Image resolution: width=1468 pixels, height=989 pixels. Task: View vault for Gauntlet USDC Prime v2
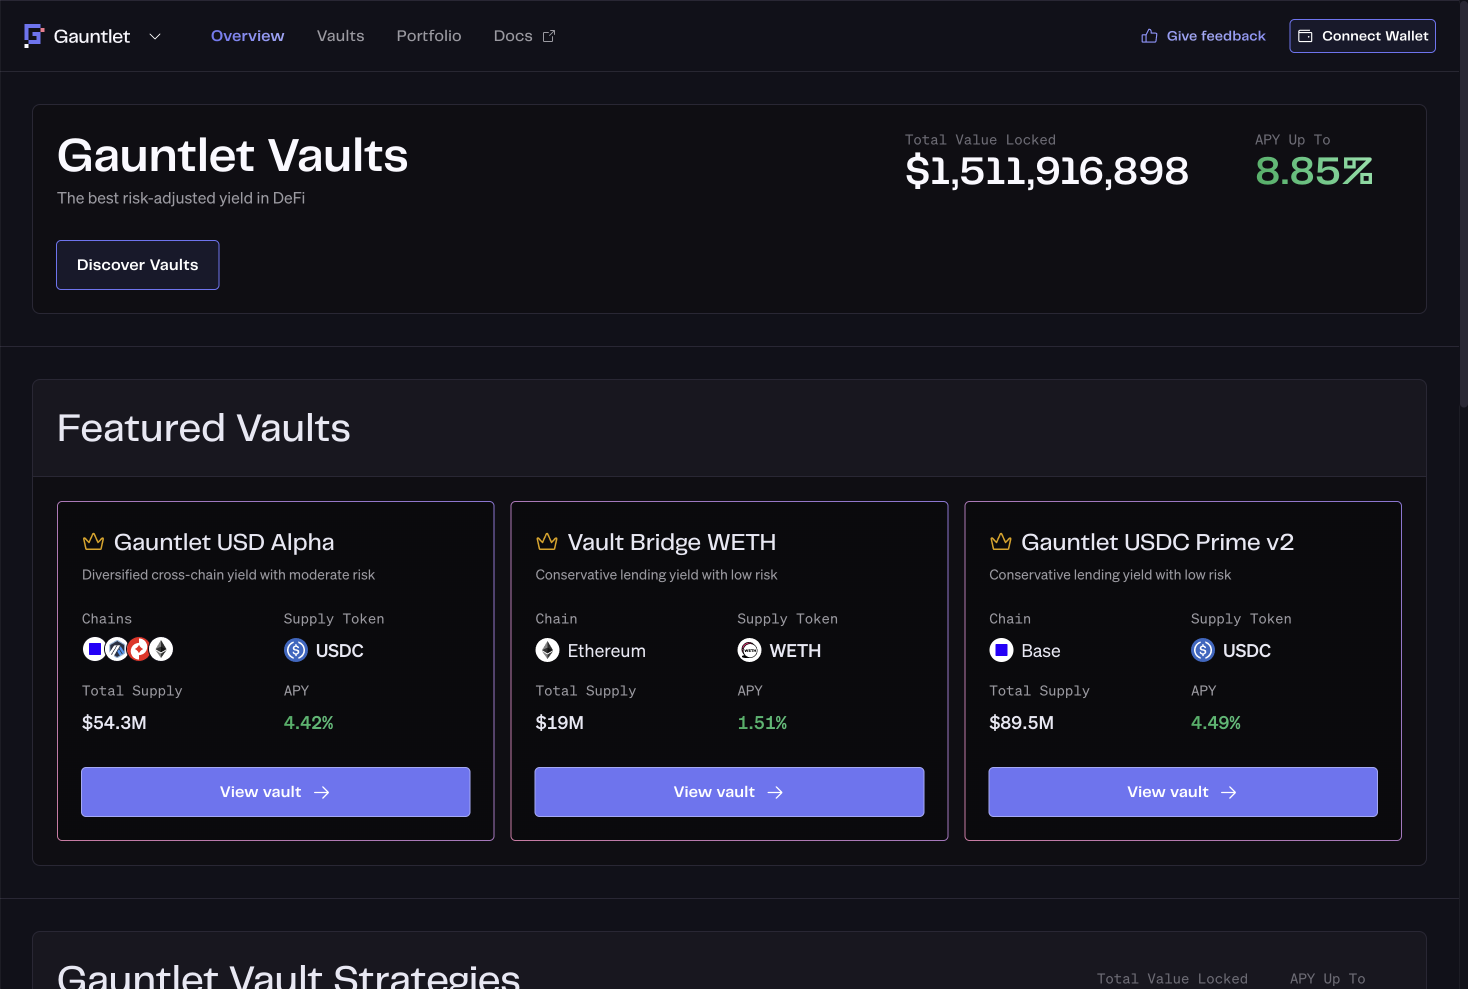click(1183, 792)
